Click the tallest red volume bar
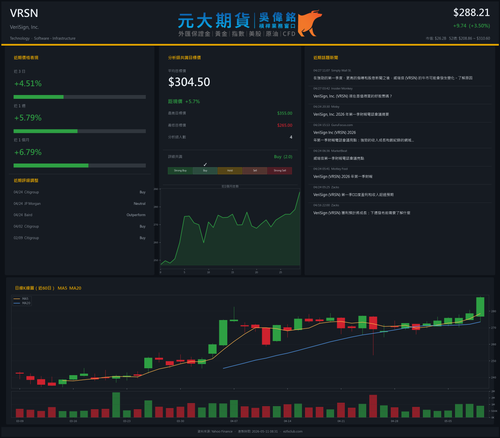The image size is (500, 438). point(373,406)
